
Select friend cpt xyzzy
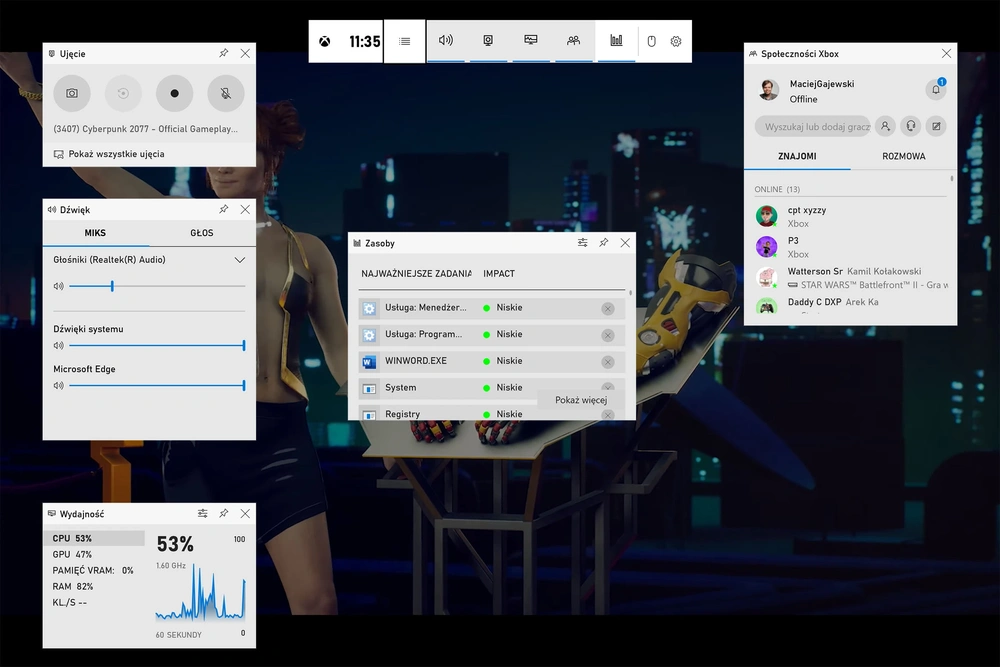click(851, 216)
